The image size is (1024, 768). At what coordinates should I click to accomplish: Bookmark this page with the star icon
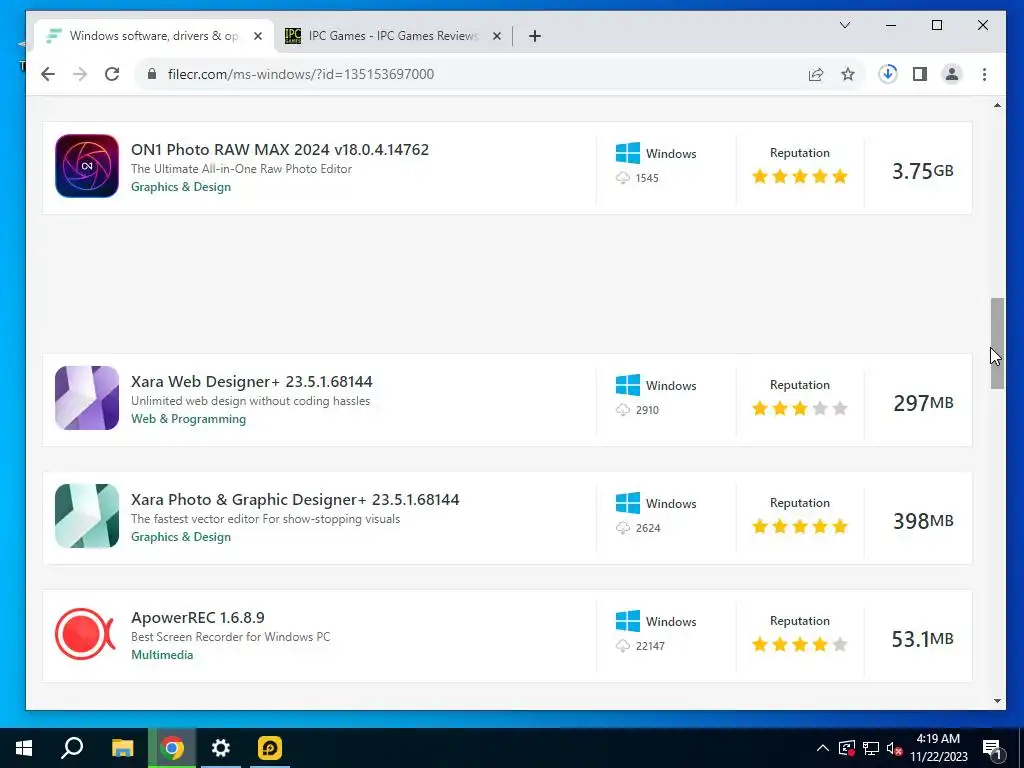pyautogui.click(x=848, y=74)
